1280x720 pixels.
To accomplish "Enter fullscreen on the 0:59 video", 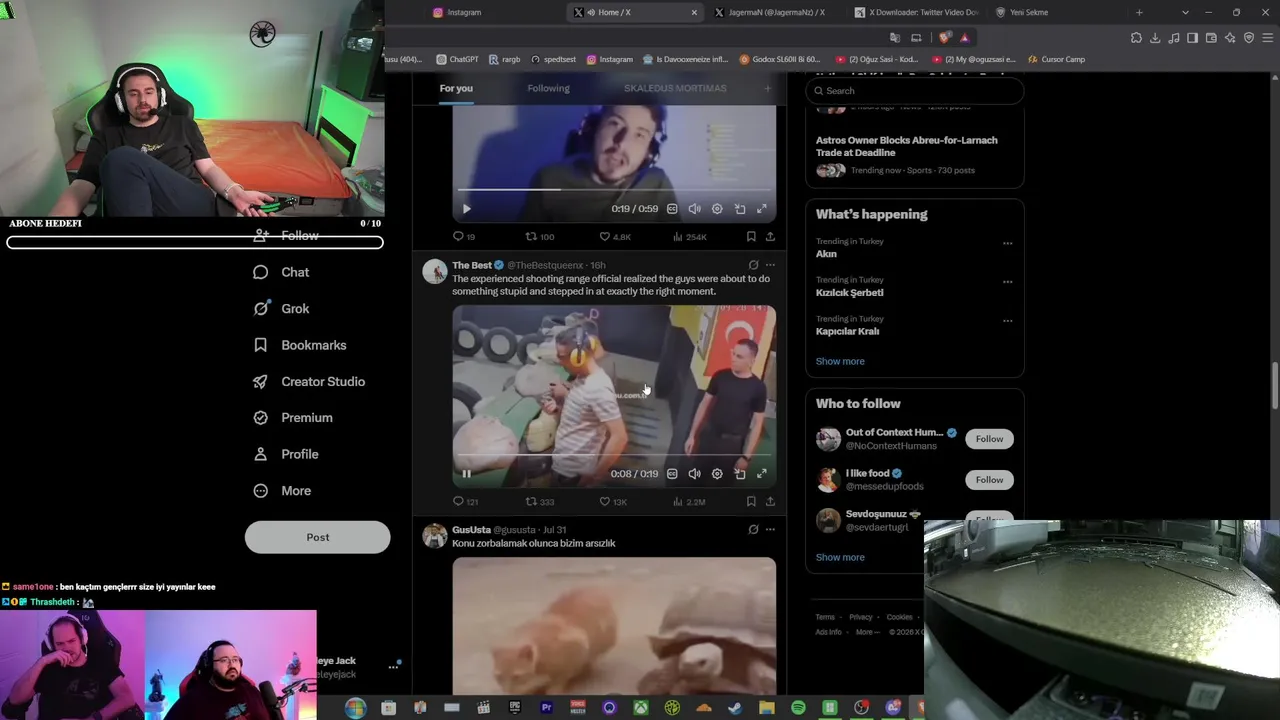I will click(762, 209).
